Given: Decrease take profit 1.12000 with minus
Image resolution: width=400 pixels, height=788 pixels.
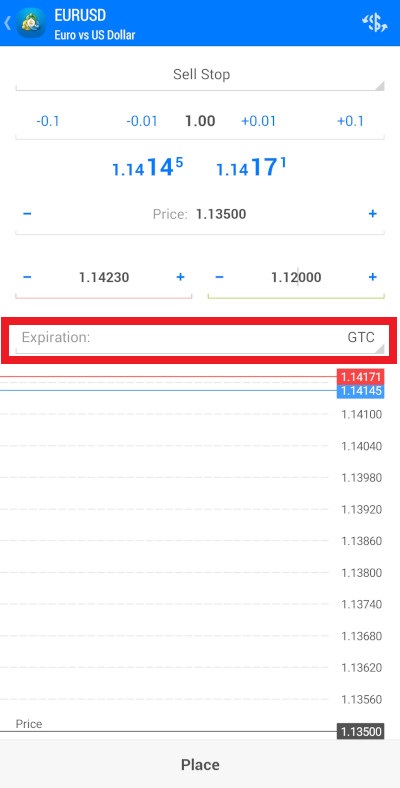Looking at the screenshot, I should coord(219,277).
